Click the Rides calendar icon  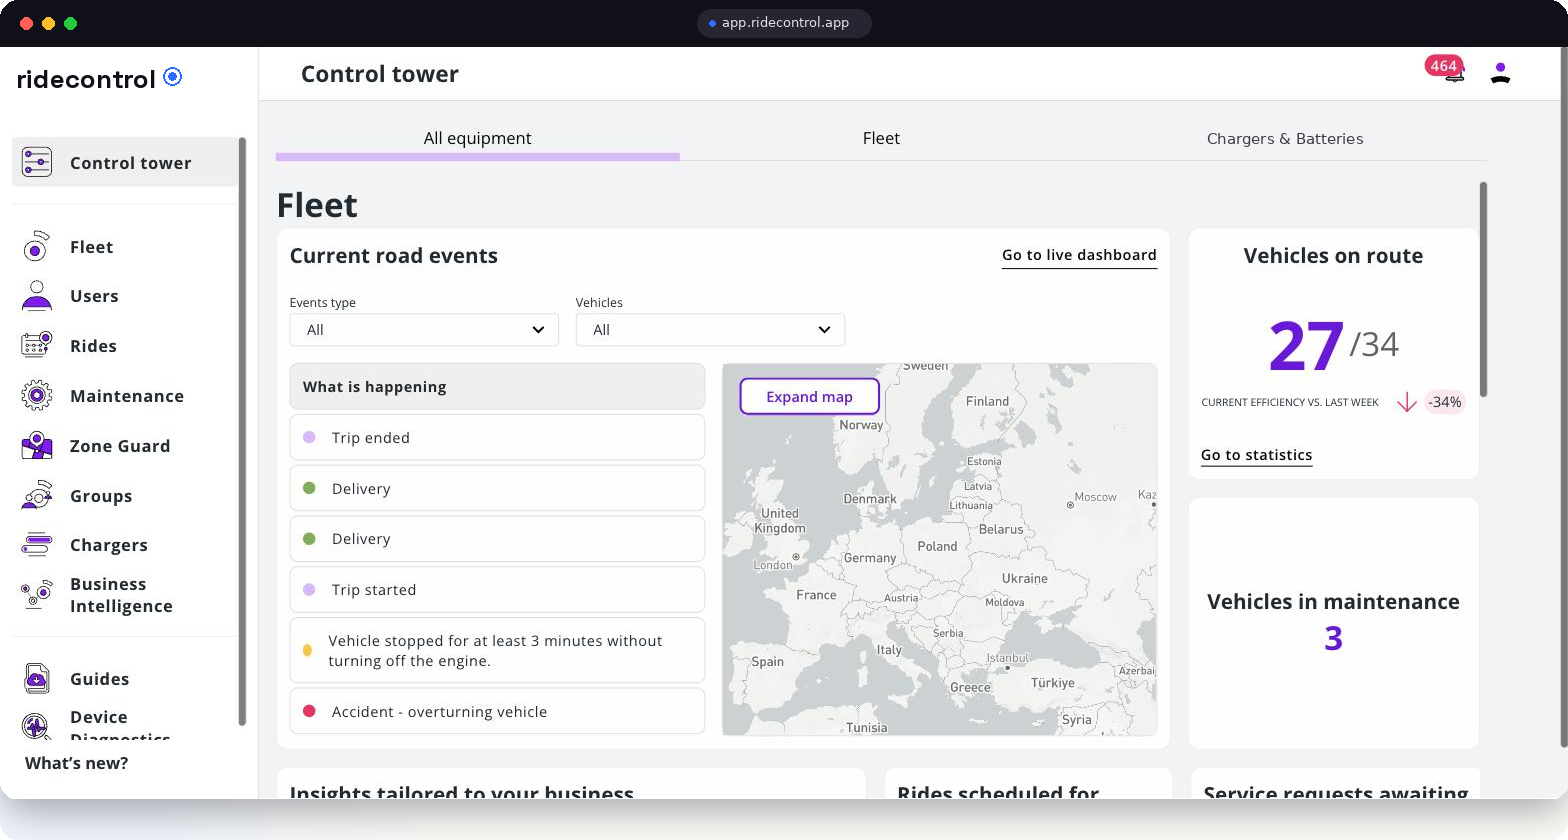(x=36, y=345)
